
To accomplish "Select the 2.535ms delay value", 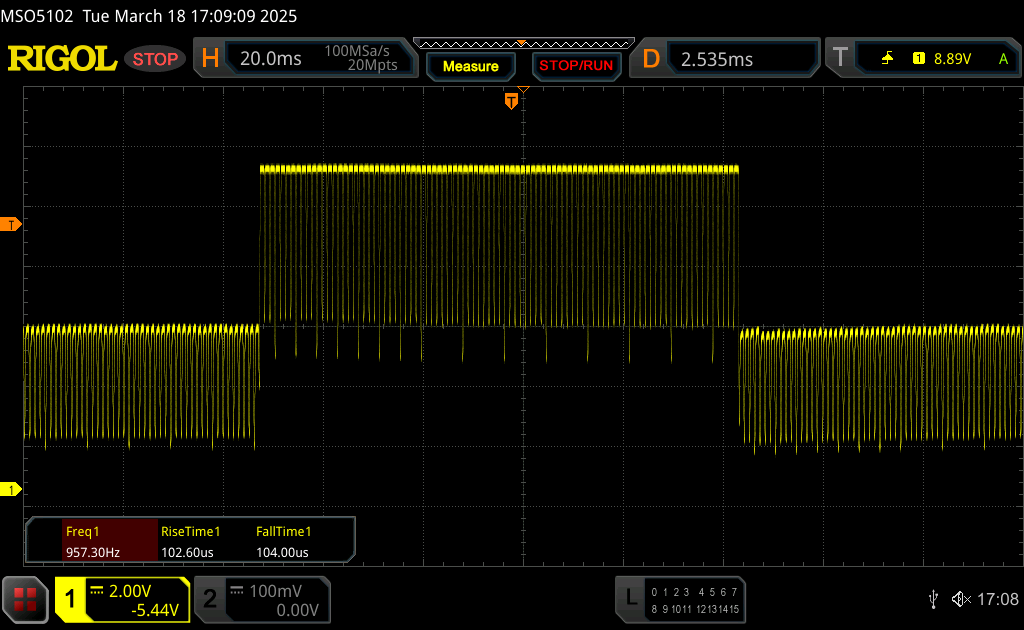I will pyautogui.click(x=717, y=59).
